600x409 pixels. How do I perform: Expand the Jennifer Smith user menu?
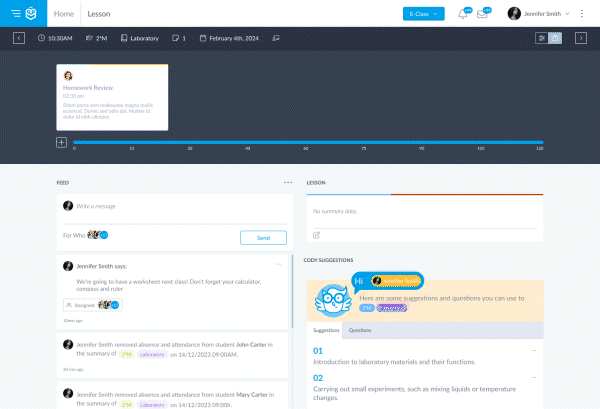pyautogui.click(x=539, y=14)
